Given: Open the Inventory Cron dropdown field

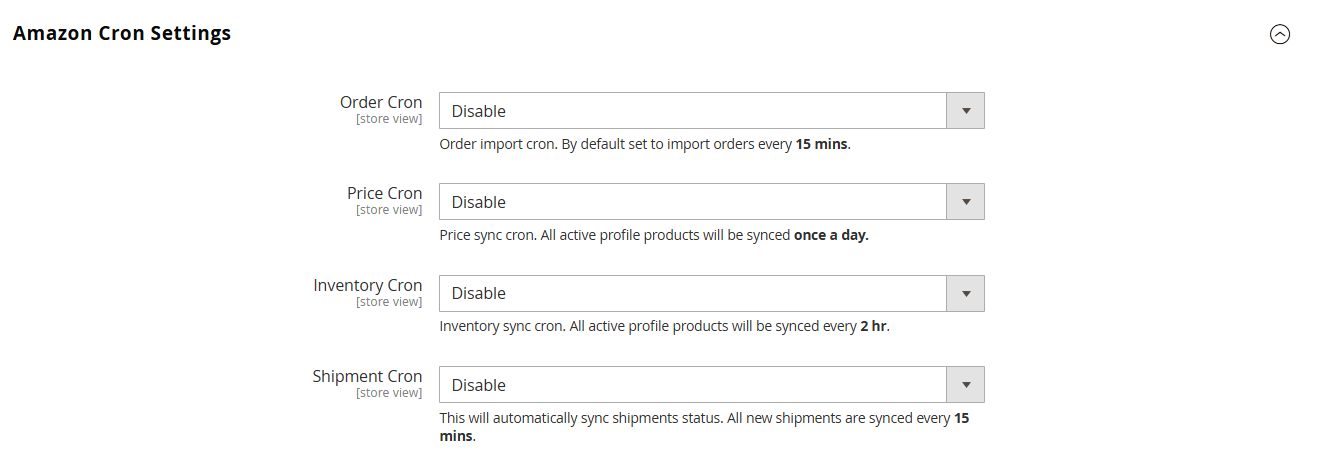Looking at the screenshot, I should [693, 293].
